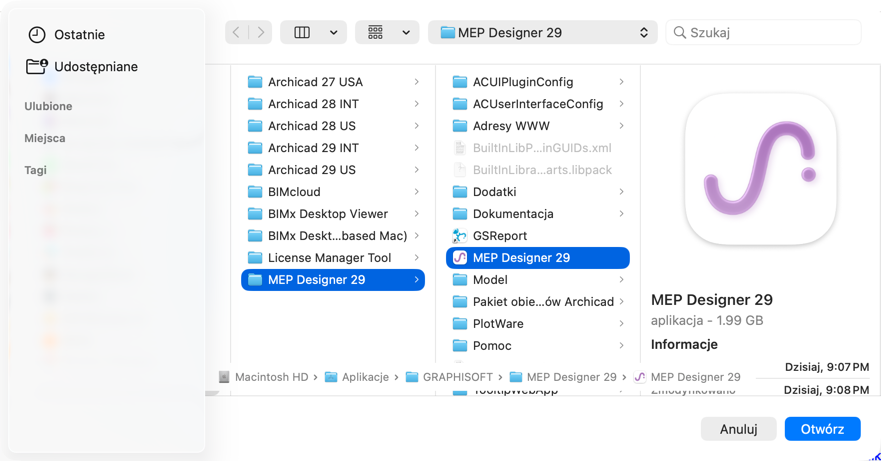Viewport: 881px width, 461px height.
Task: Click the grid grouping icon
Action: tap(375, 33)
